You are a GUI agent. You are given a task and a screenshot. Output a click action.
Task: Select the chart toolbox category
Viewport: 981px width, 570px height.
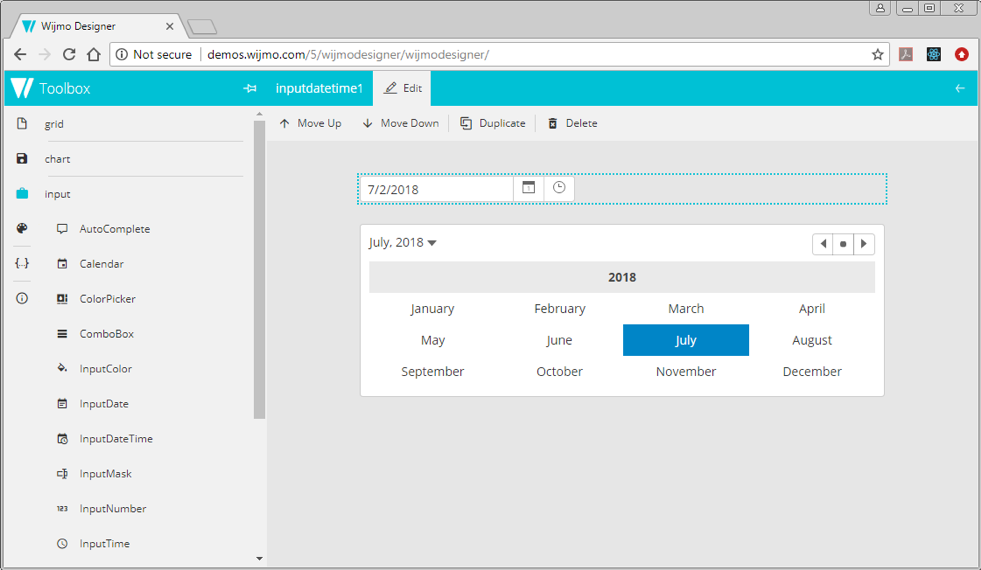(57, 159)
